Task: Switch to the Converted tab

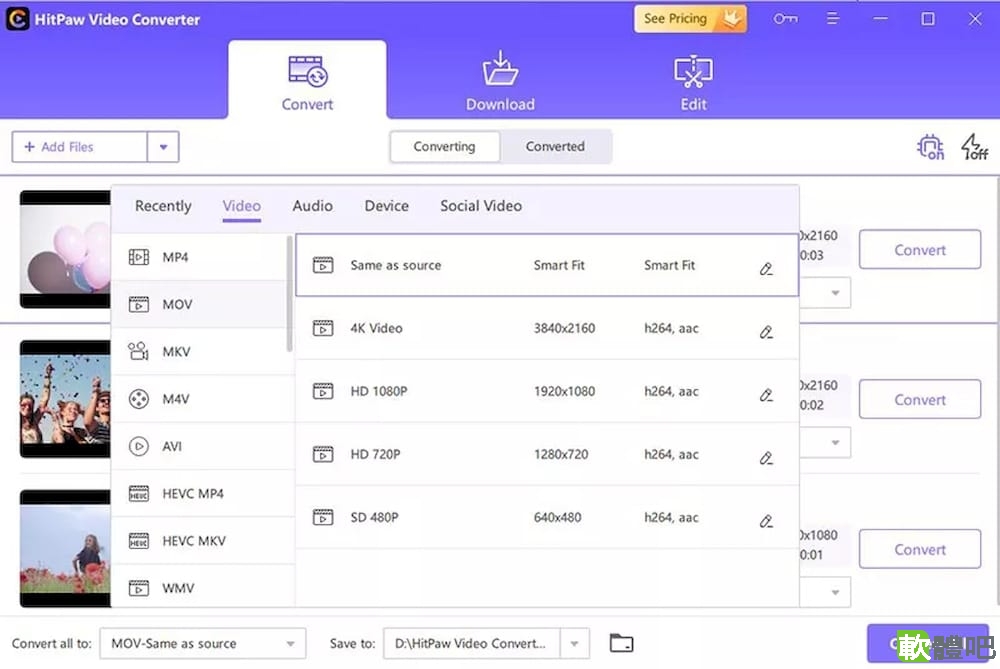Action: [x=555, y=147]
